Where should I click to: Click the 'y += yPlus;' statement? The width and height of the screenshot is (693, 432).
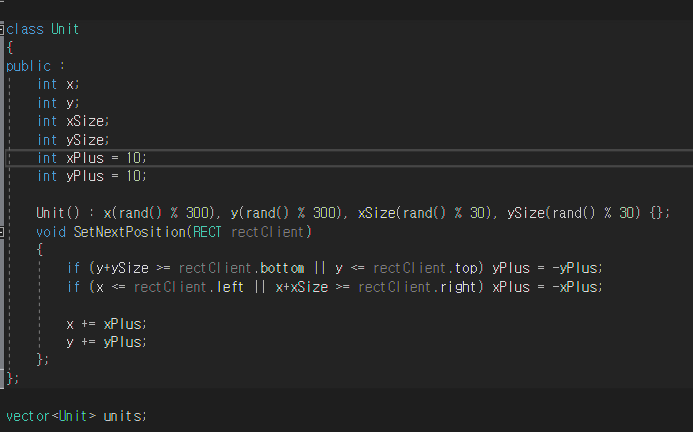click(106, 342)
